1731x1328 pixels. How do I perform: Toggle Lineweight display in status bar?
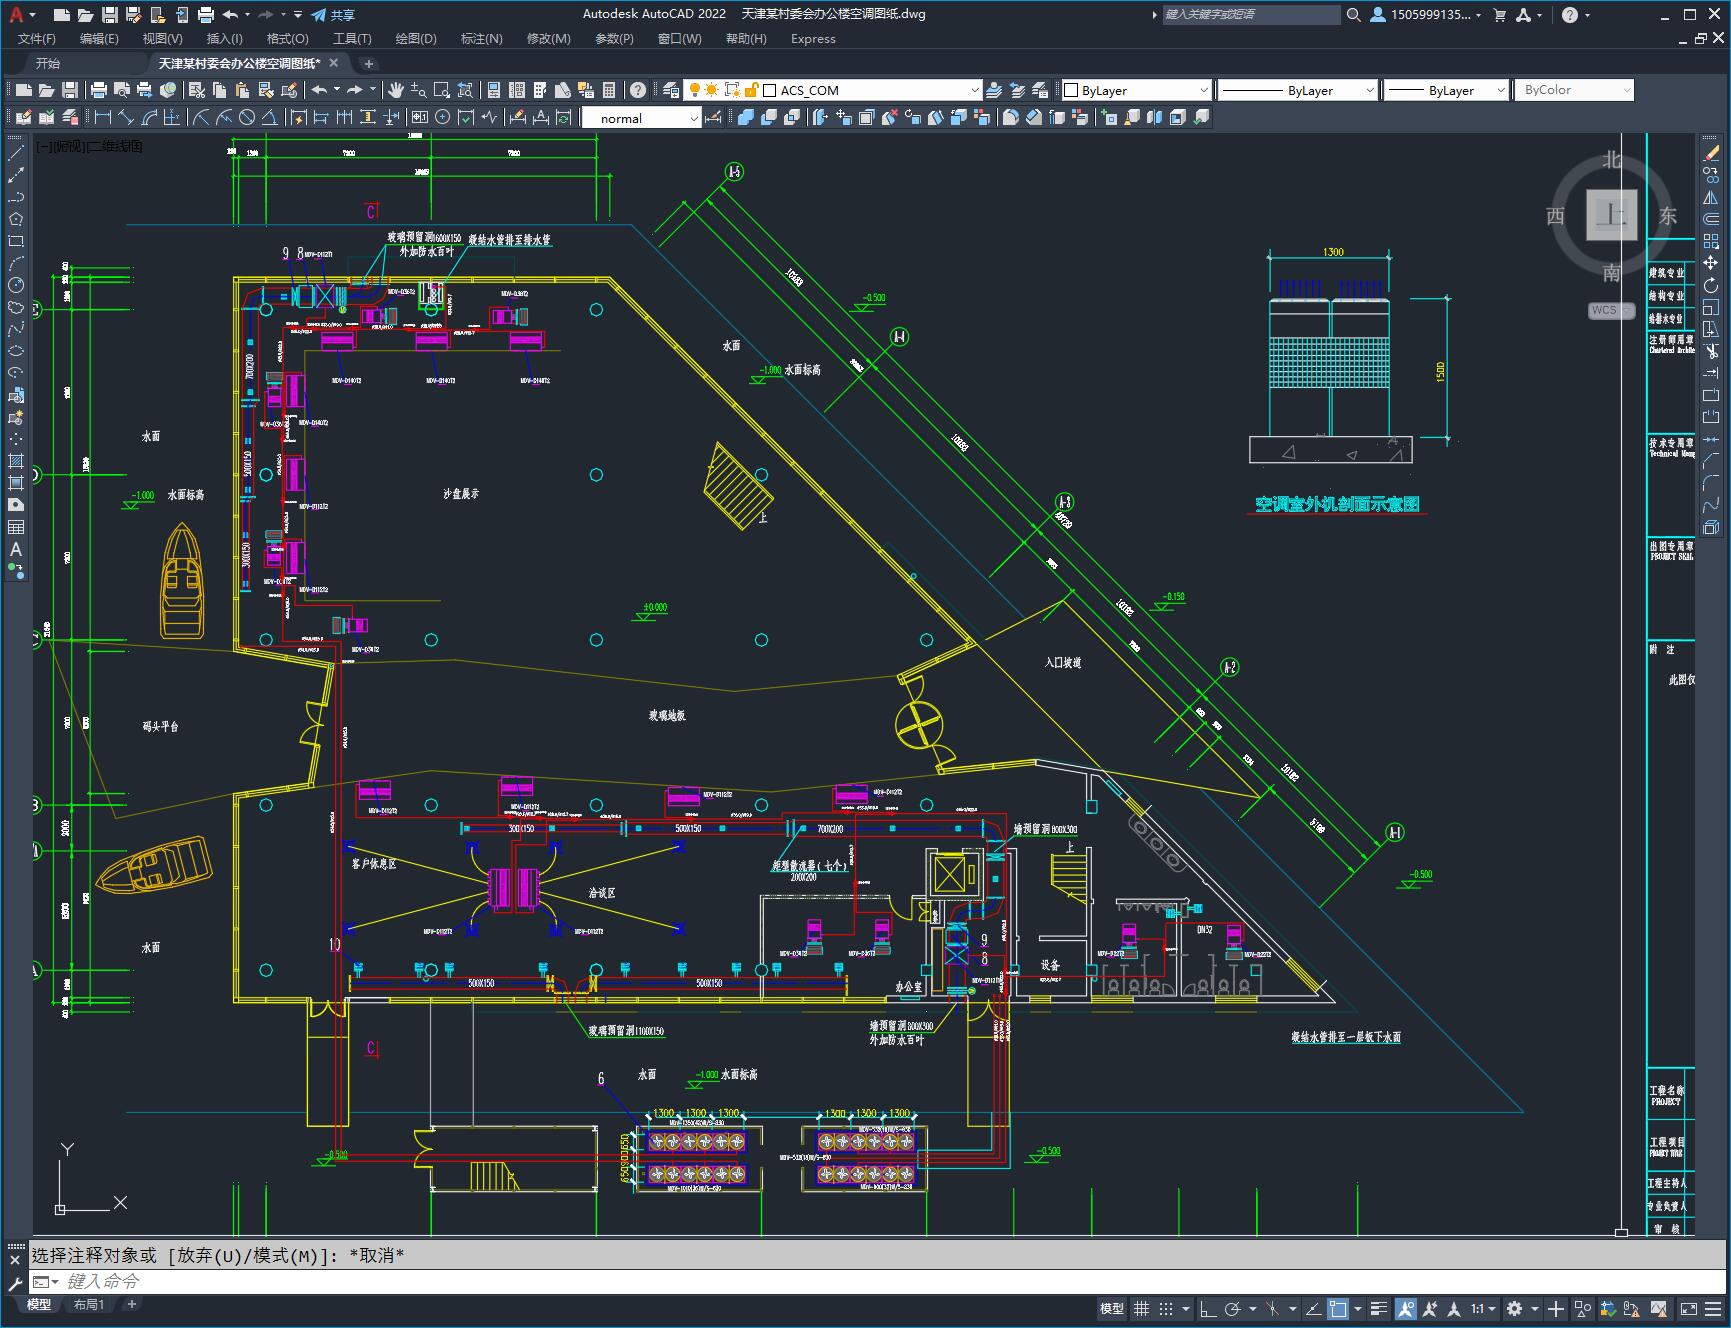(x=1379, y=1308)
